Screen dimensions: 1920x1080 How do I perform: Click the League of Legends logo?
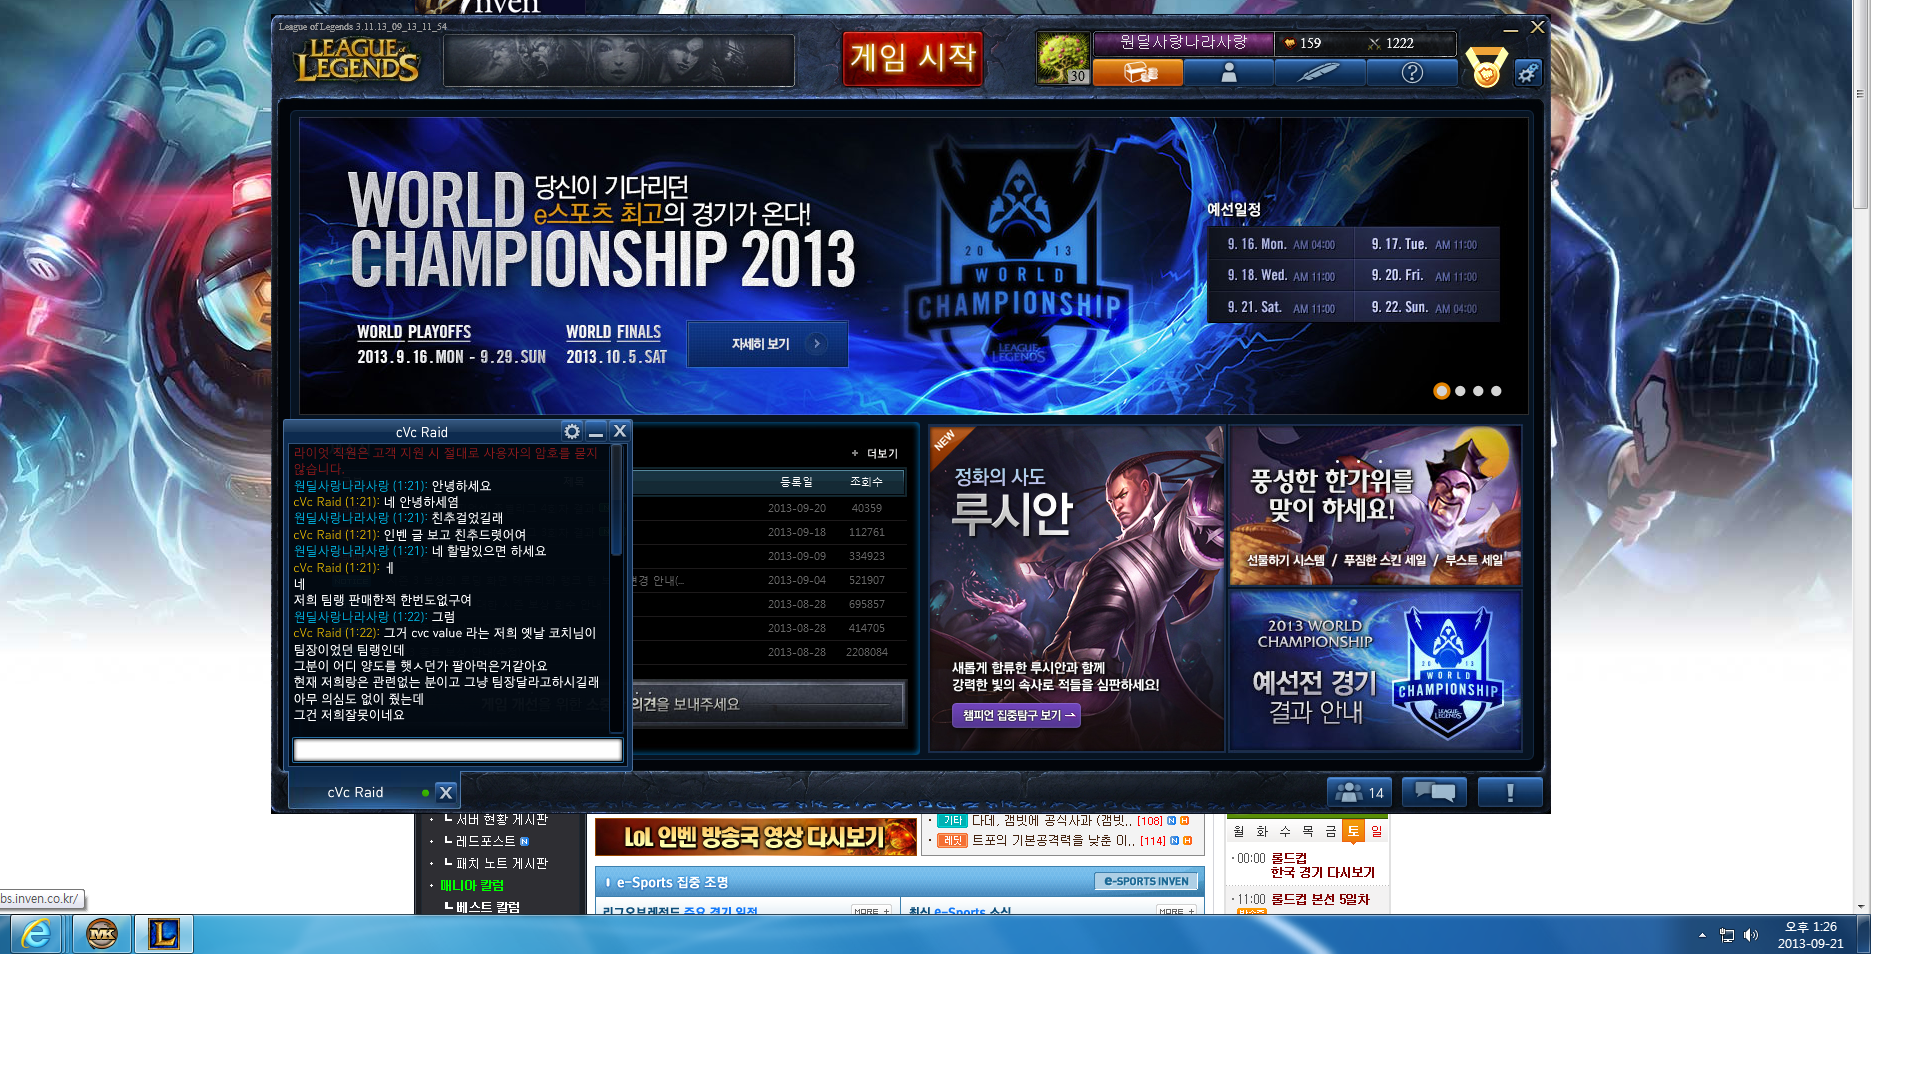click(356, 60)
